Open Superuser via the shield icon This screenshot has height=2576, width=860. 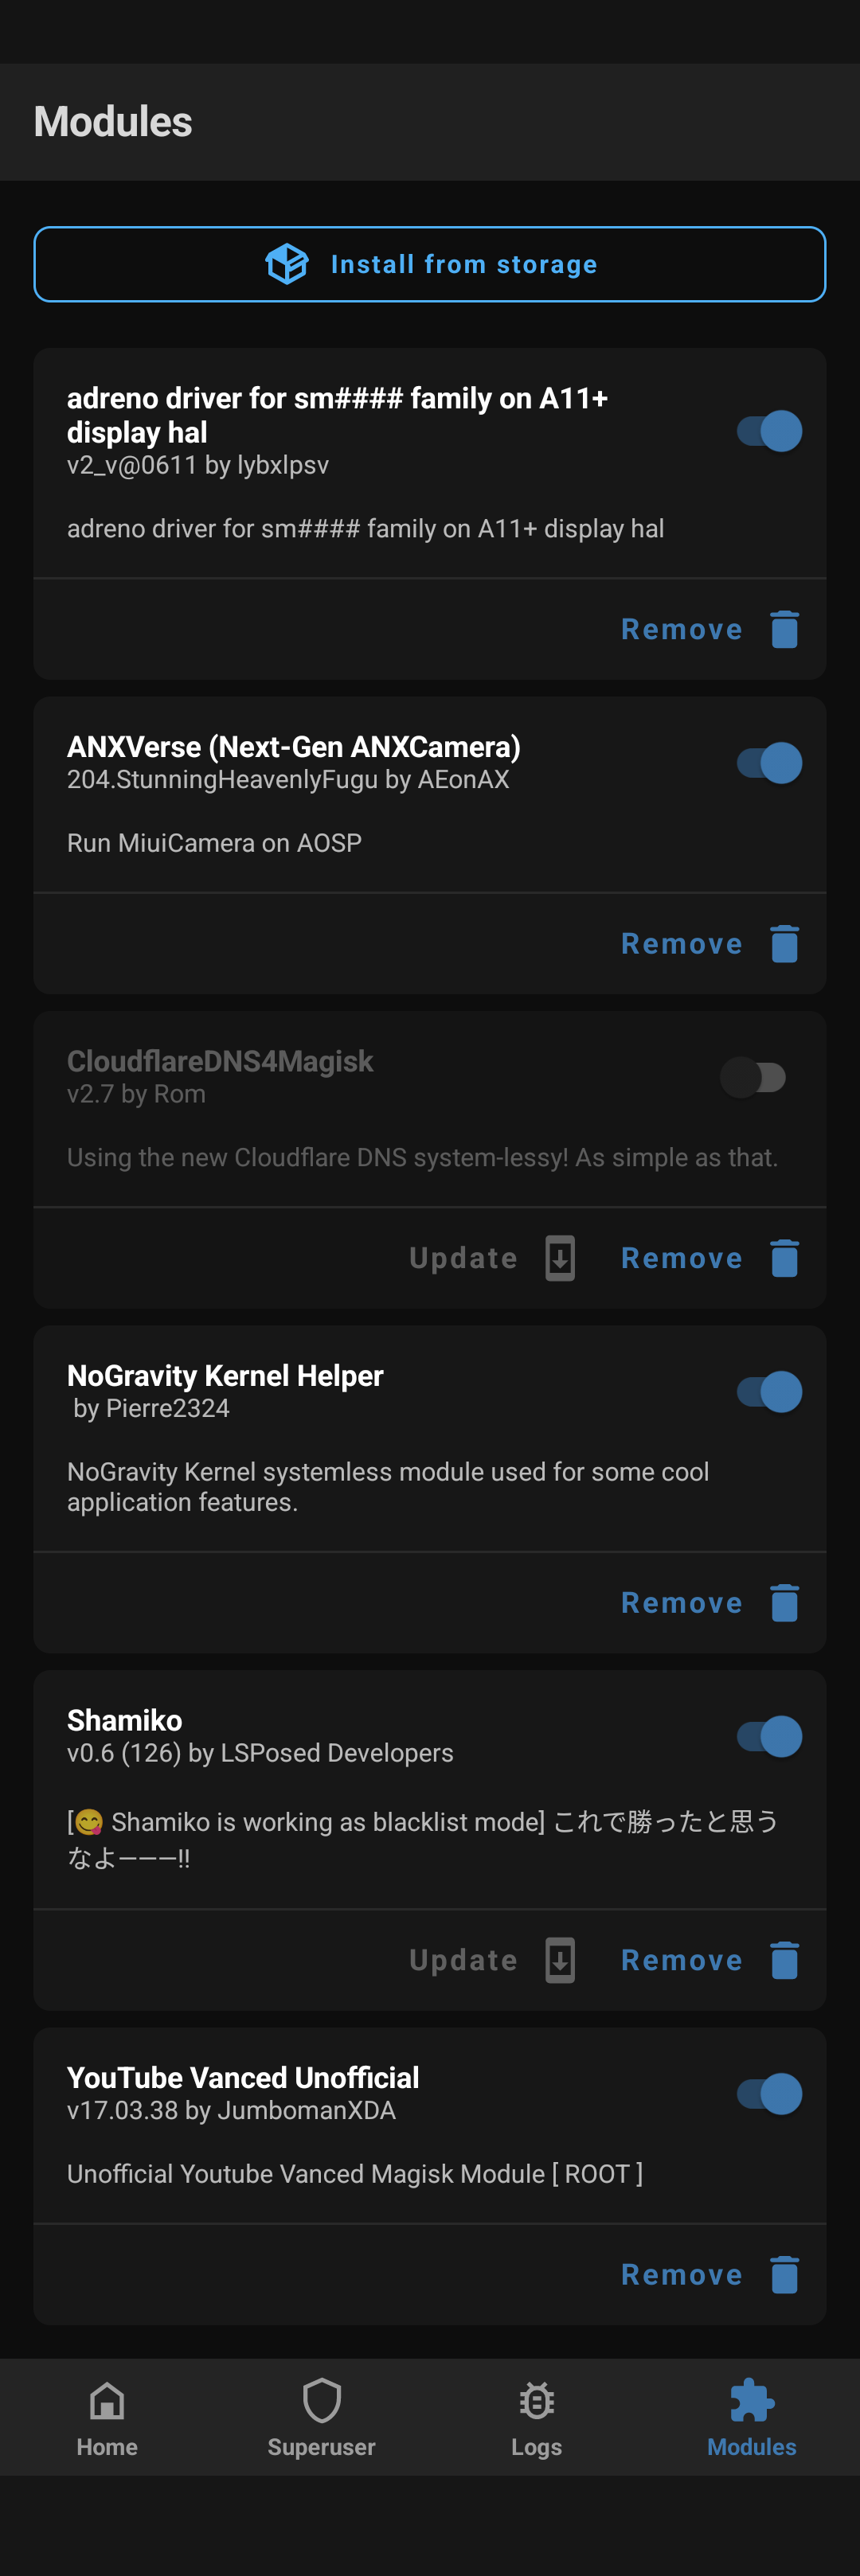321,2400
